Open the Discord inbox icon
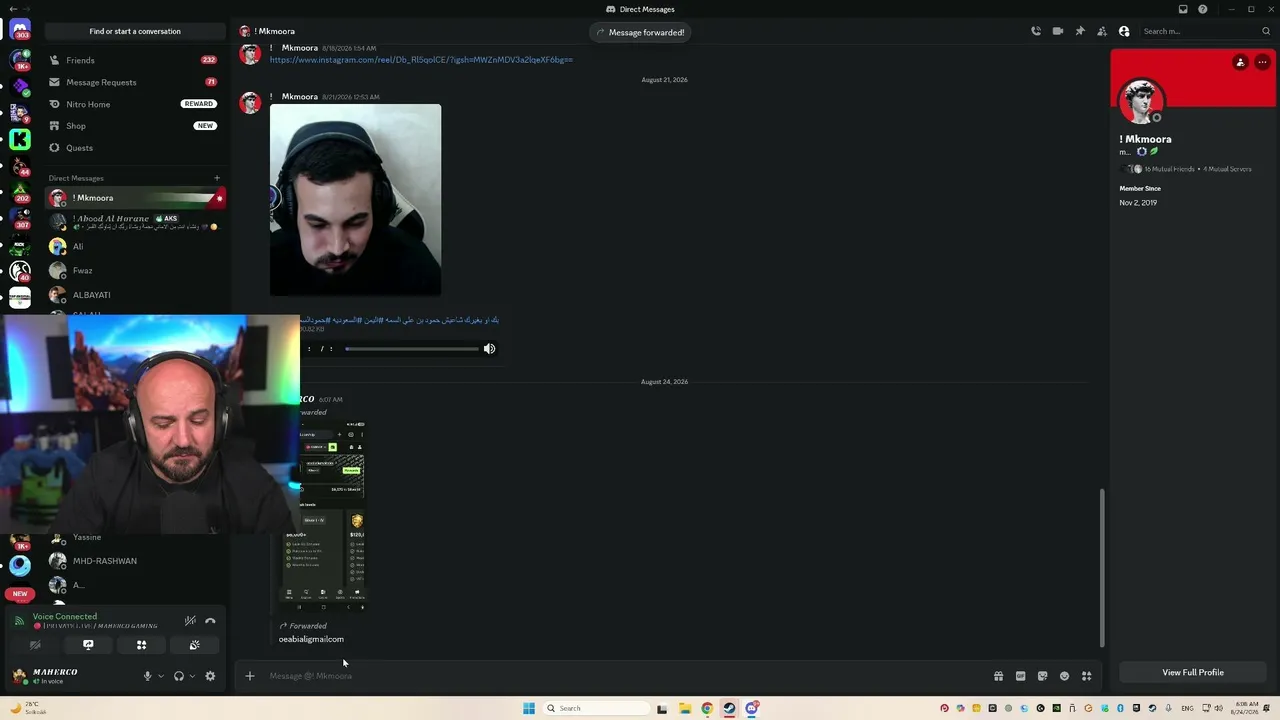 pos(1183,9)
